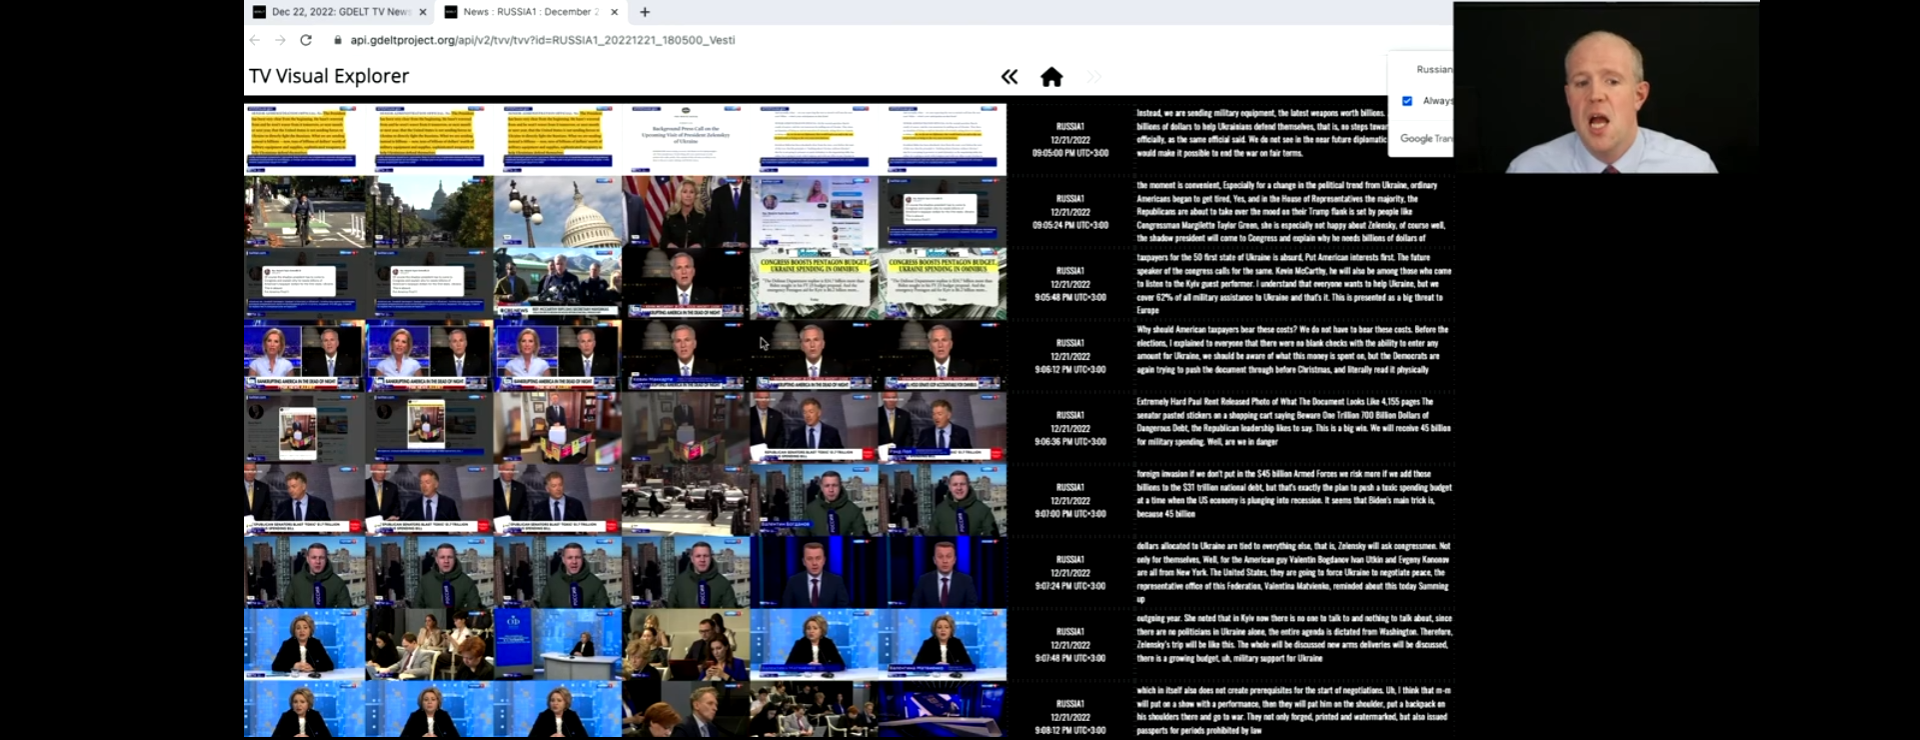
Task: Go back with the browser back arrow
Action: coord(254,40)
